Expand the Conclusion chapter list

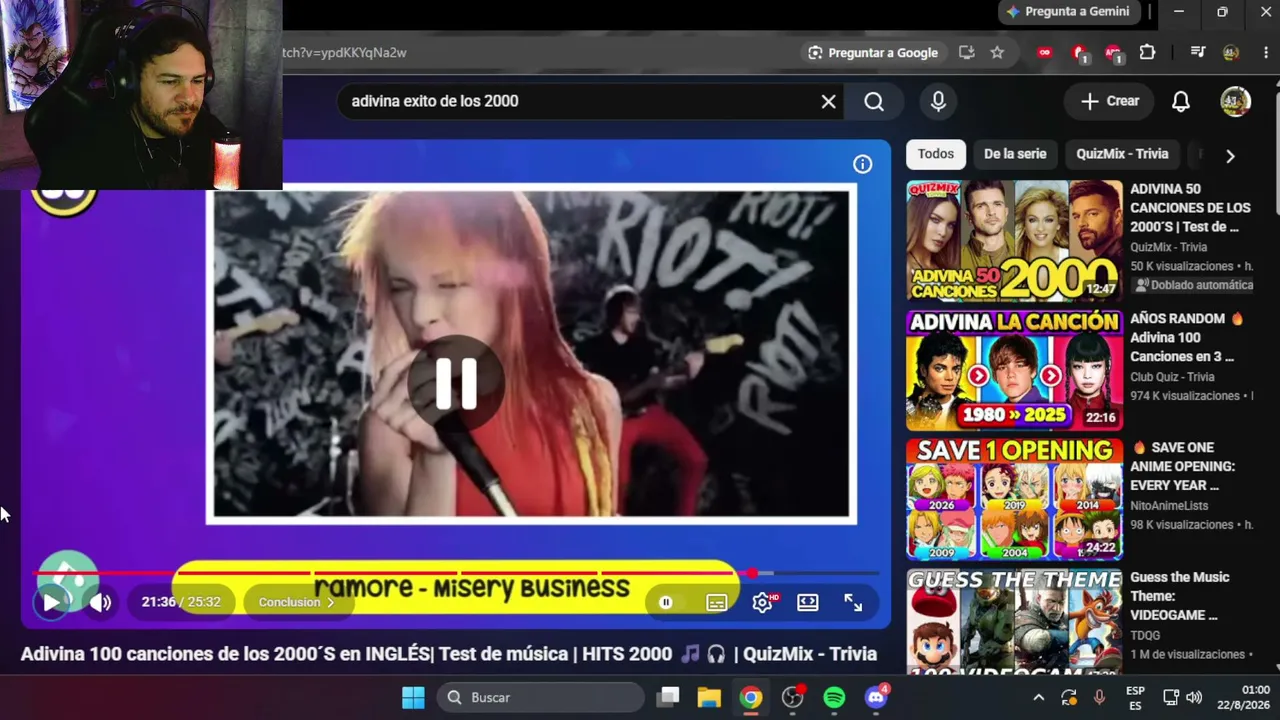(296, 602)
